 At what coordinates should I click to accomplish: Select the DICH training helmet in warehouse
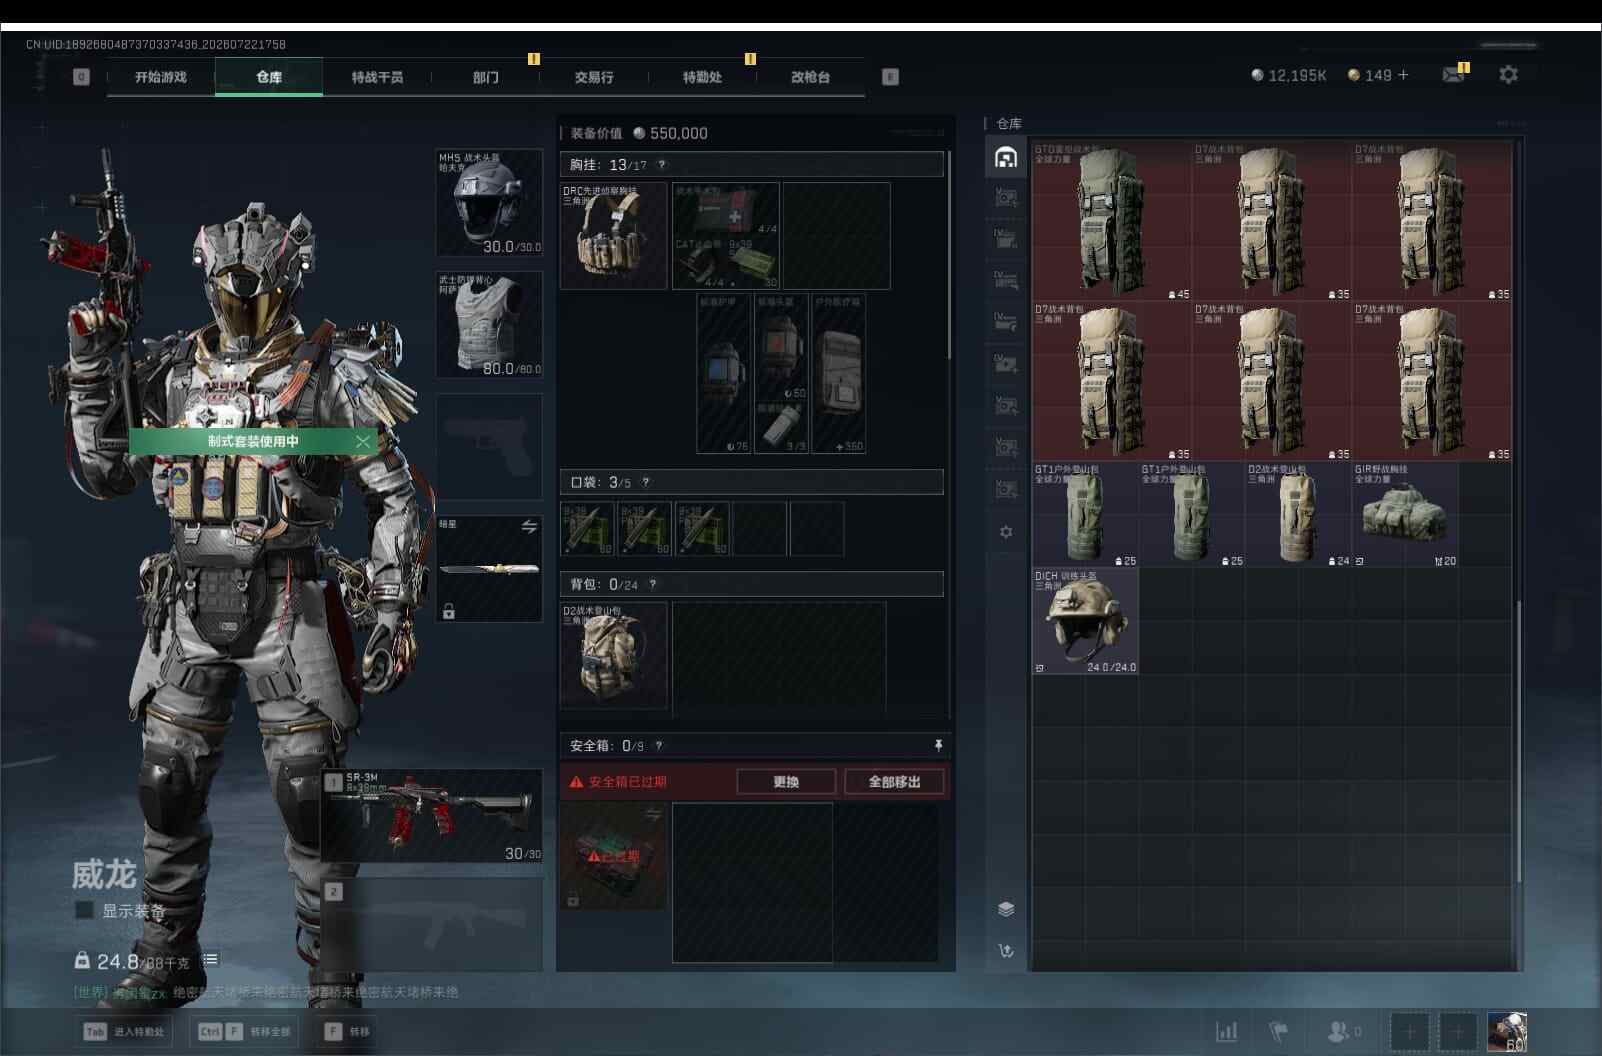1085,622
